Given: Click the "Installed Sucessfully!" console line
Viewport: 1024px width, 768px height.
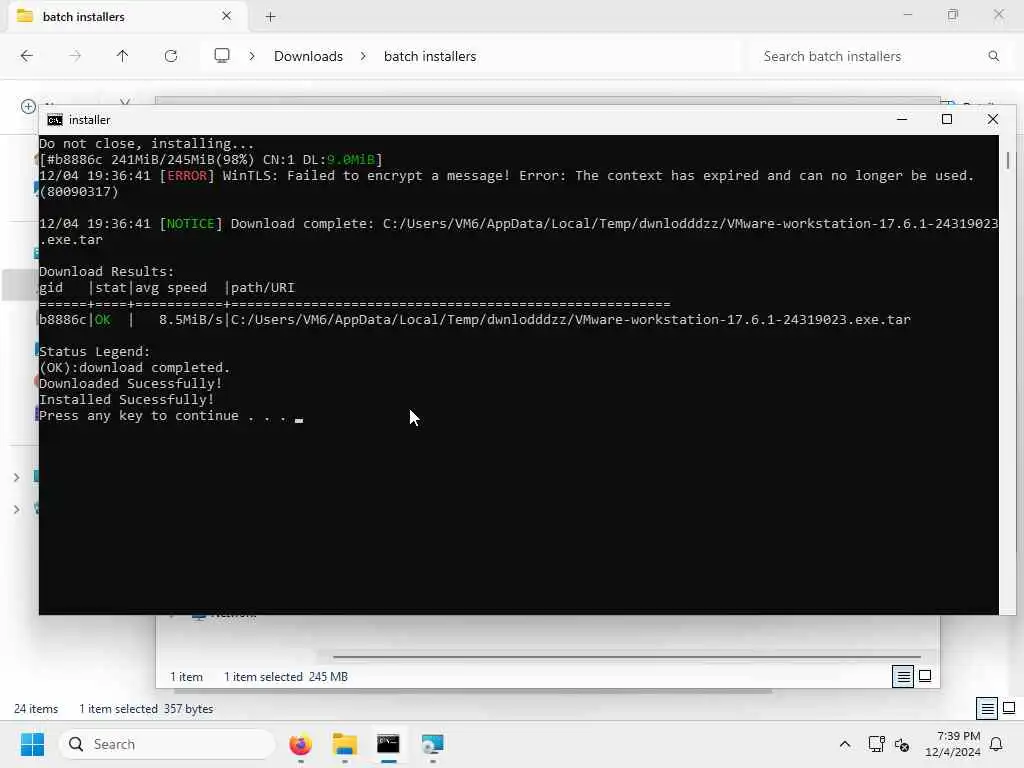Looking at the screenshot, I should click(x=127, y=400).
